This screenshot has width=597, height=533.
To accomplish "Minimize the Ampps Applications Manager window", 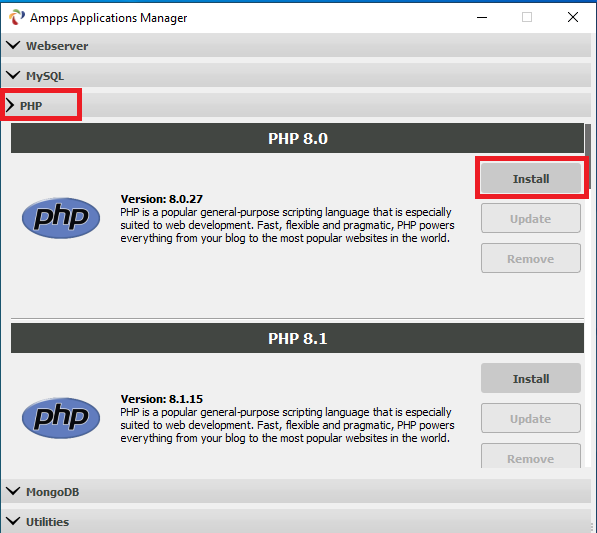I will pyautogui.click(x=482, y=17).
